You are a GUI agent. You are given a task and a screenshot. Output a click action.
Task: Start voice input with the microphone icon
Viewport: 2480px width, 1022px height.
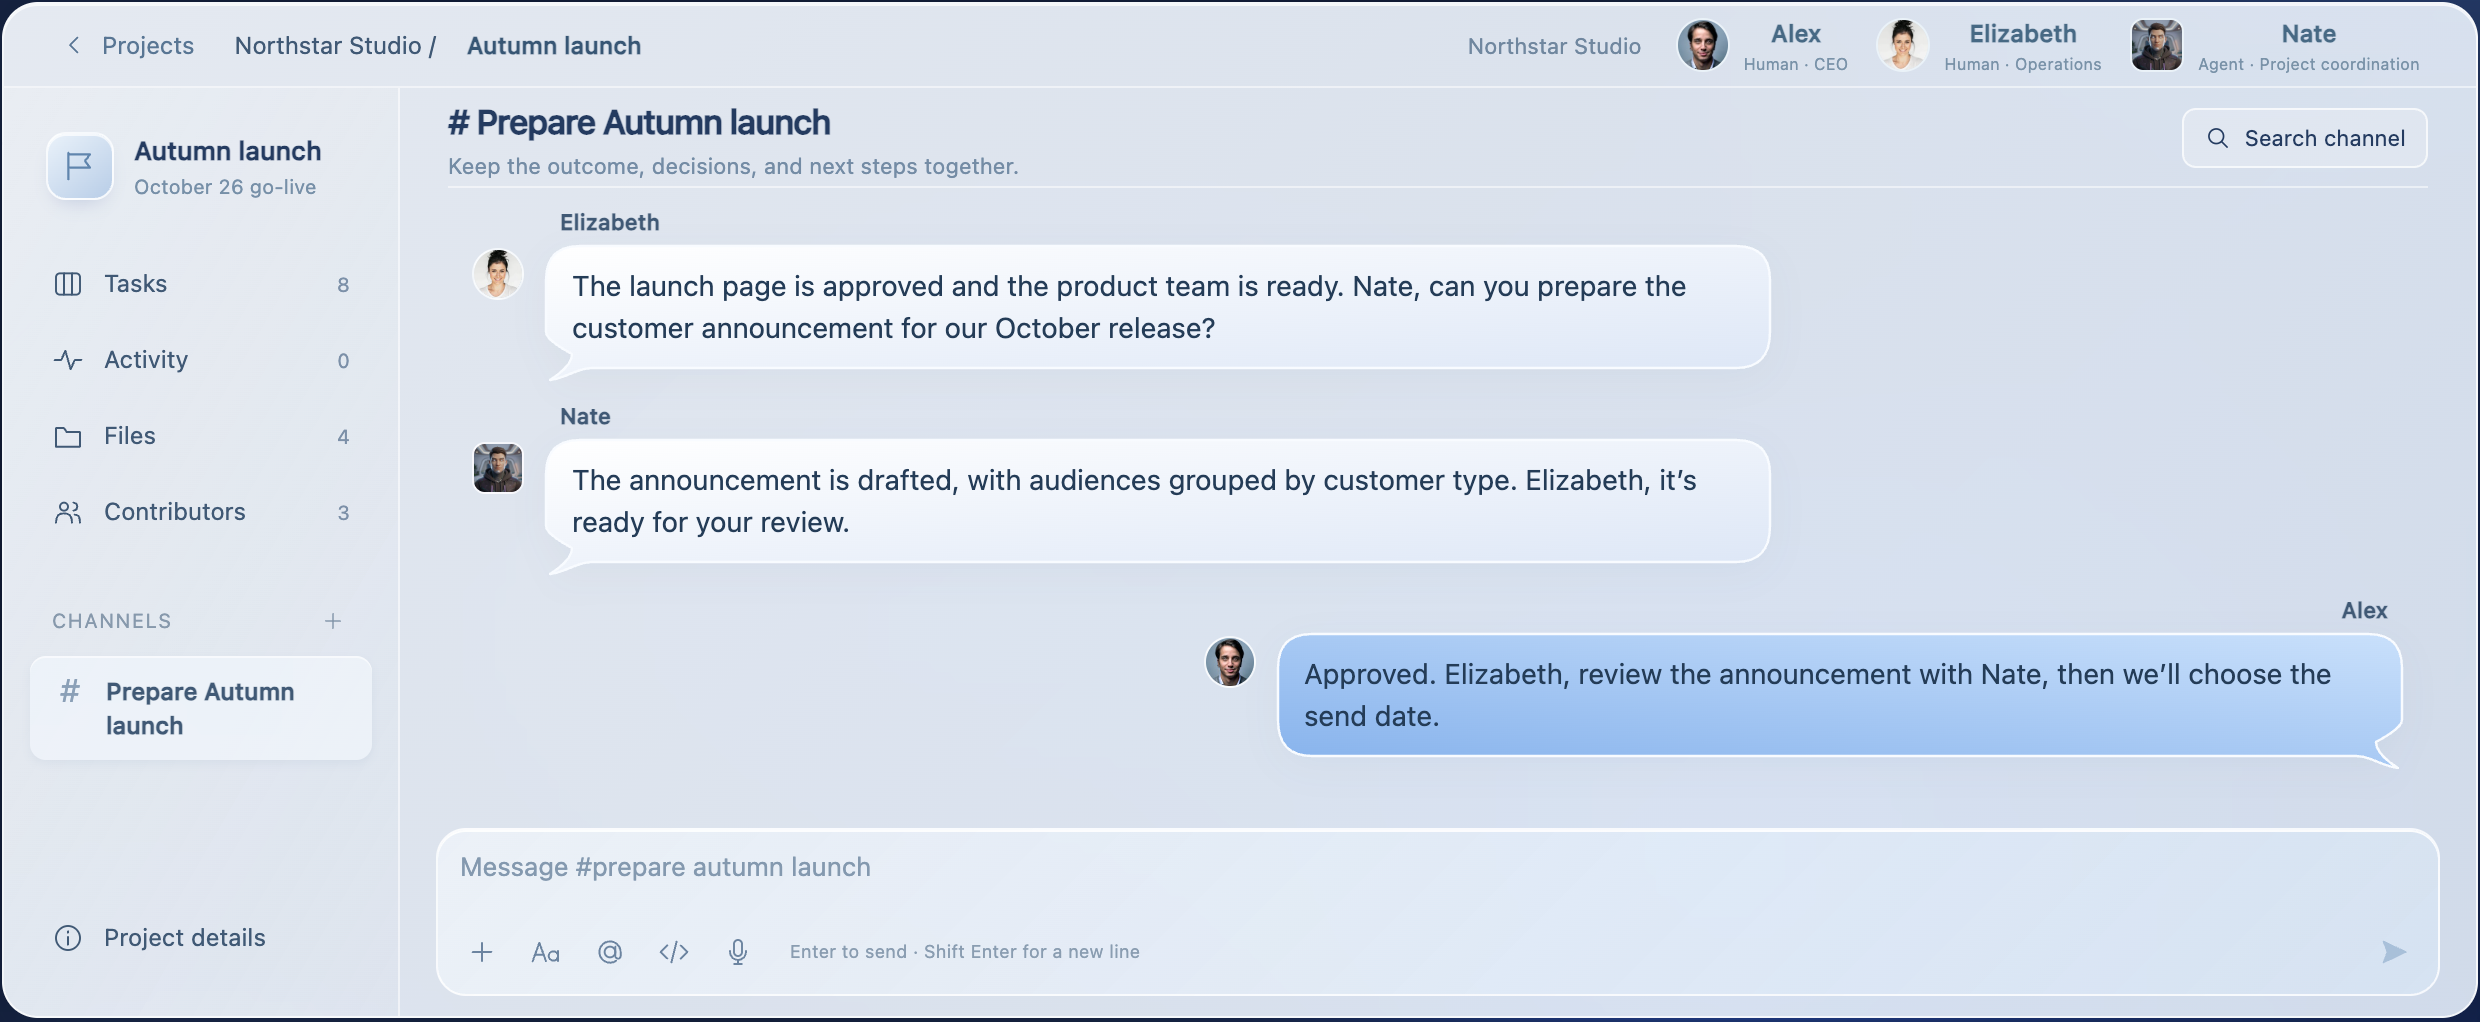(x=738, y=952)
